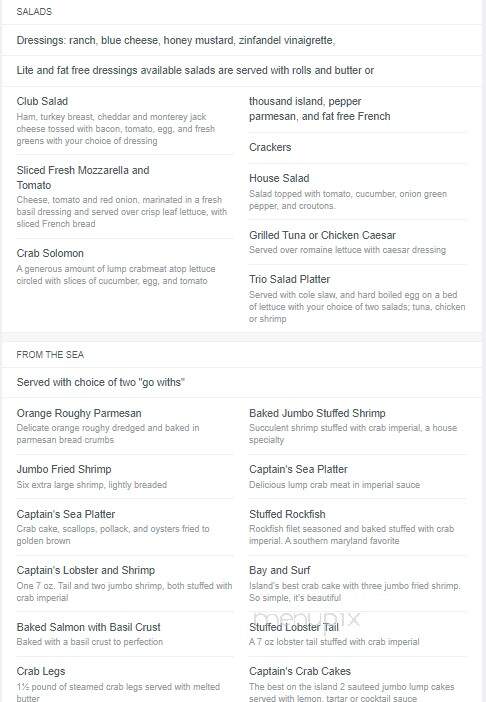Click the Jumbo Fried Shrimp title
The height and width of the screenshot is (702, 486).
tap(64, 469)
